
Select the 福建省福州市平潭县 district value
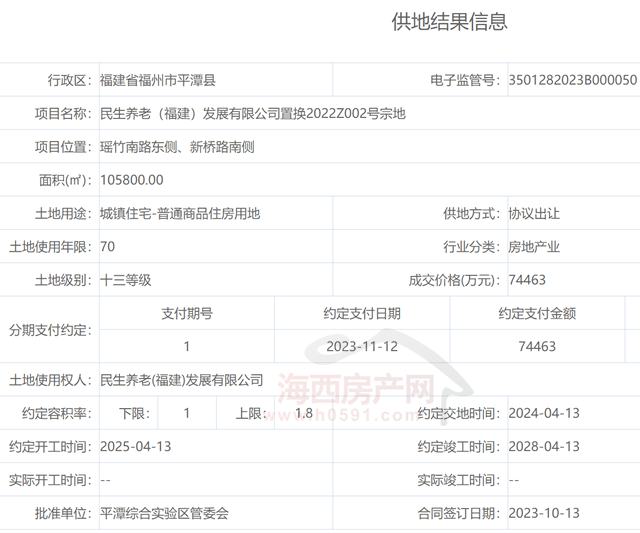(158, 80)
